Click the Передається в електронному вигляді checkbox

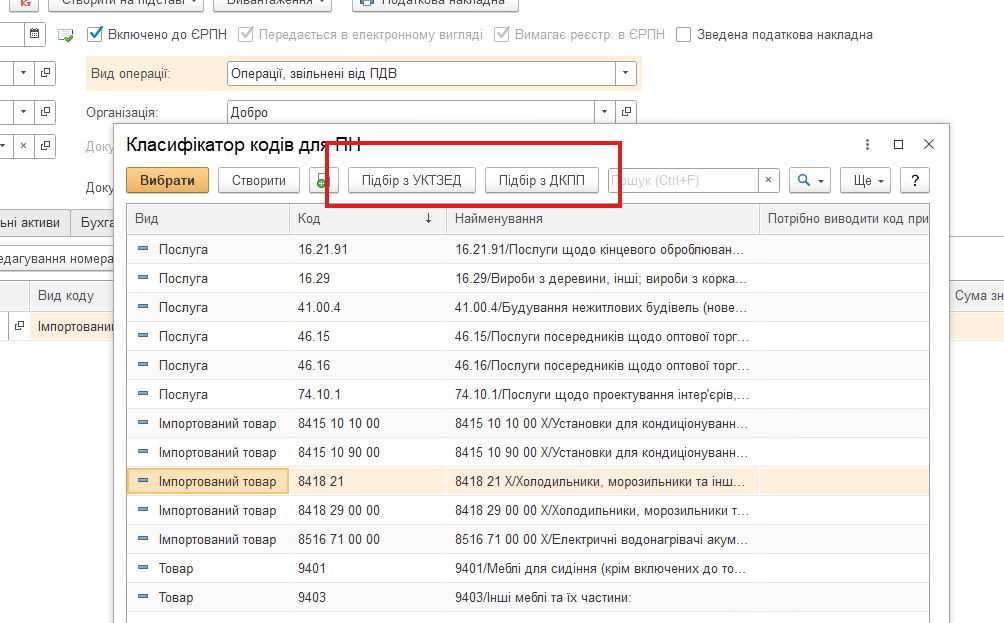[x=246, y=34]
